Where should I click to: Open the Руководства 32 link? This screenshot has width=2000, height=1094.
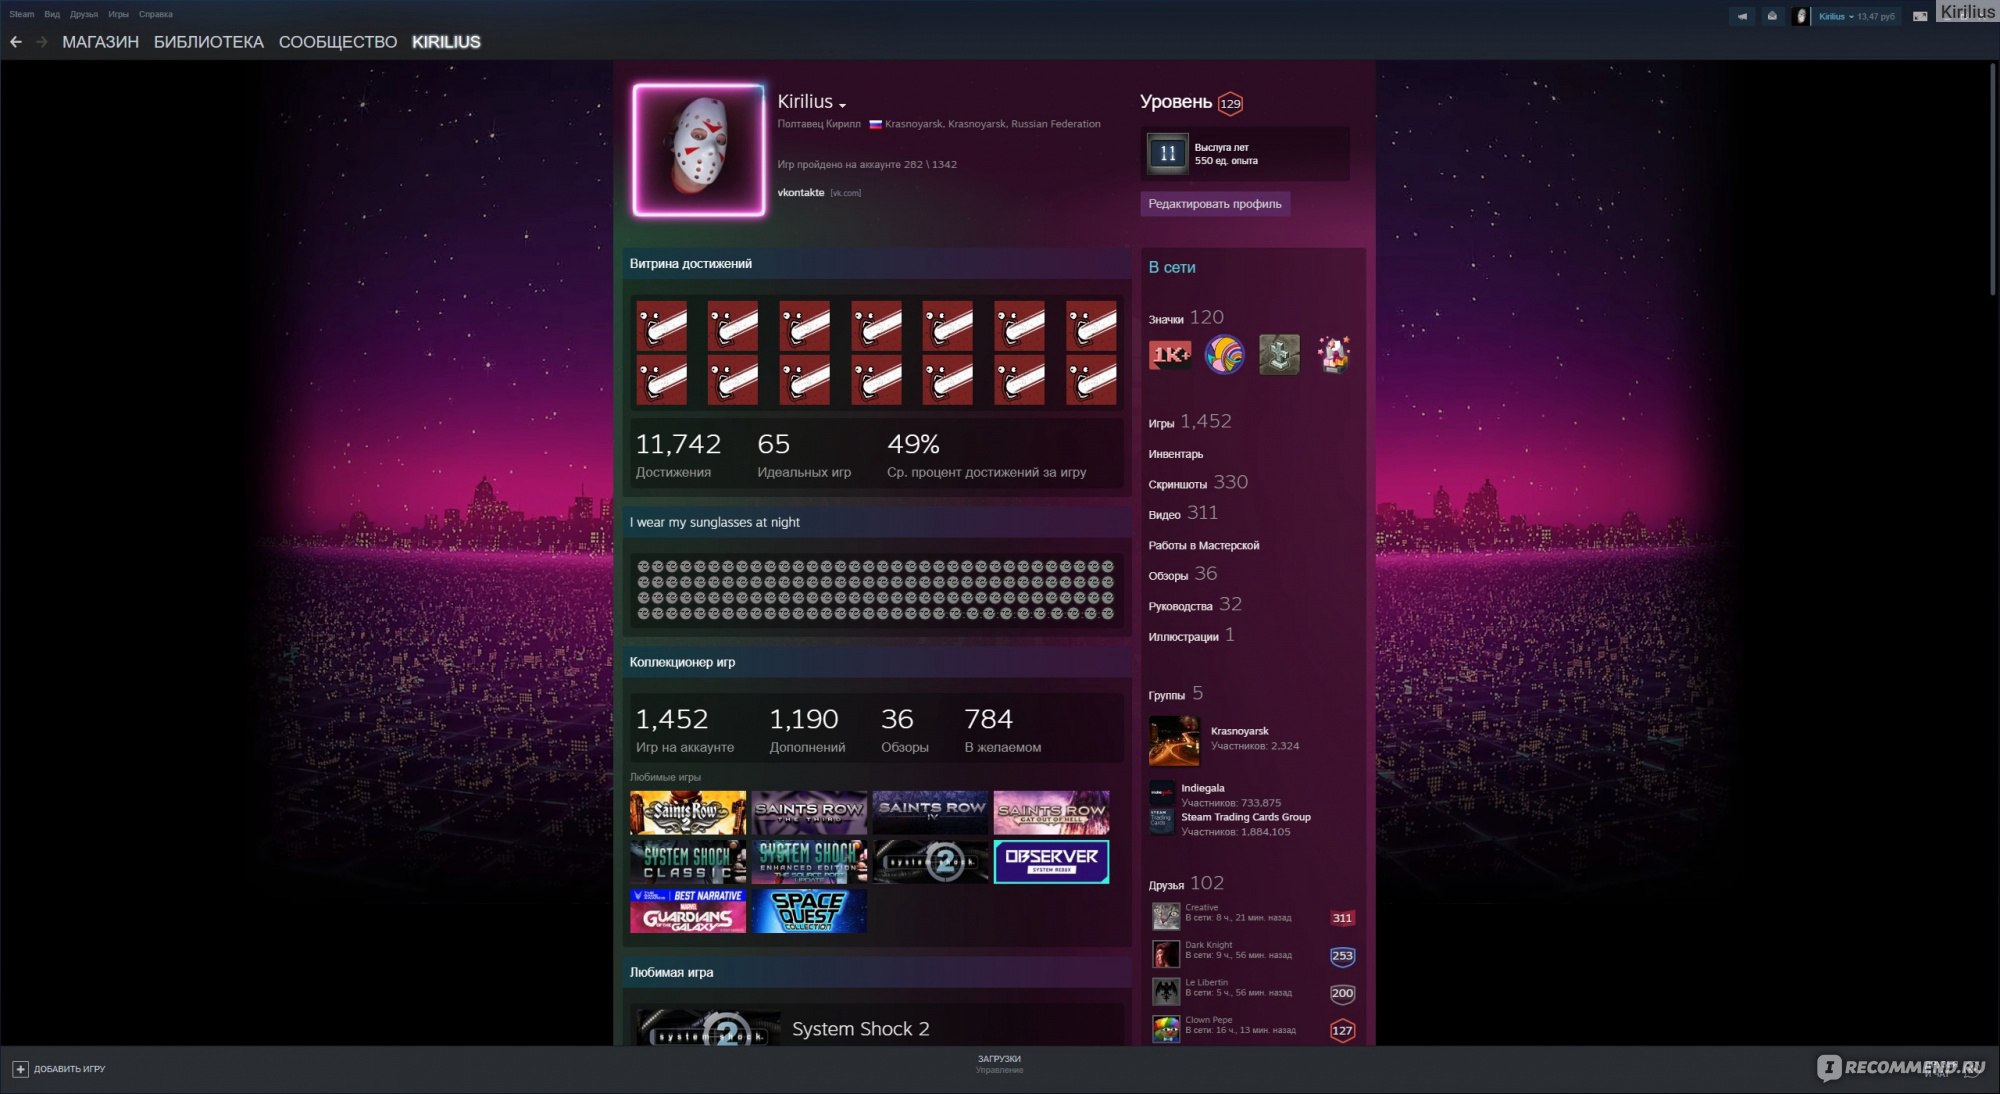pos(1195,605)
